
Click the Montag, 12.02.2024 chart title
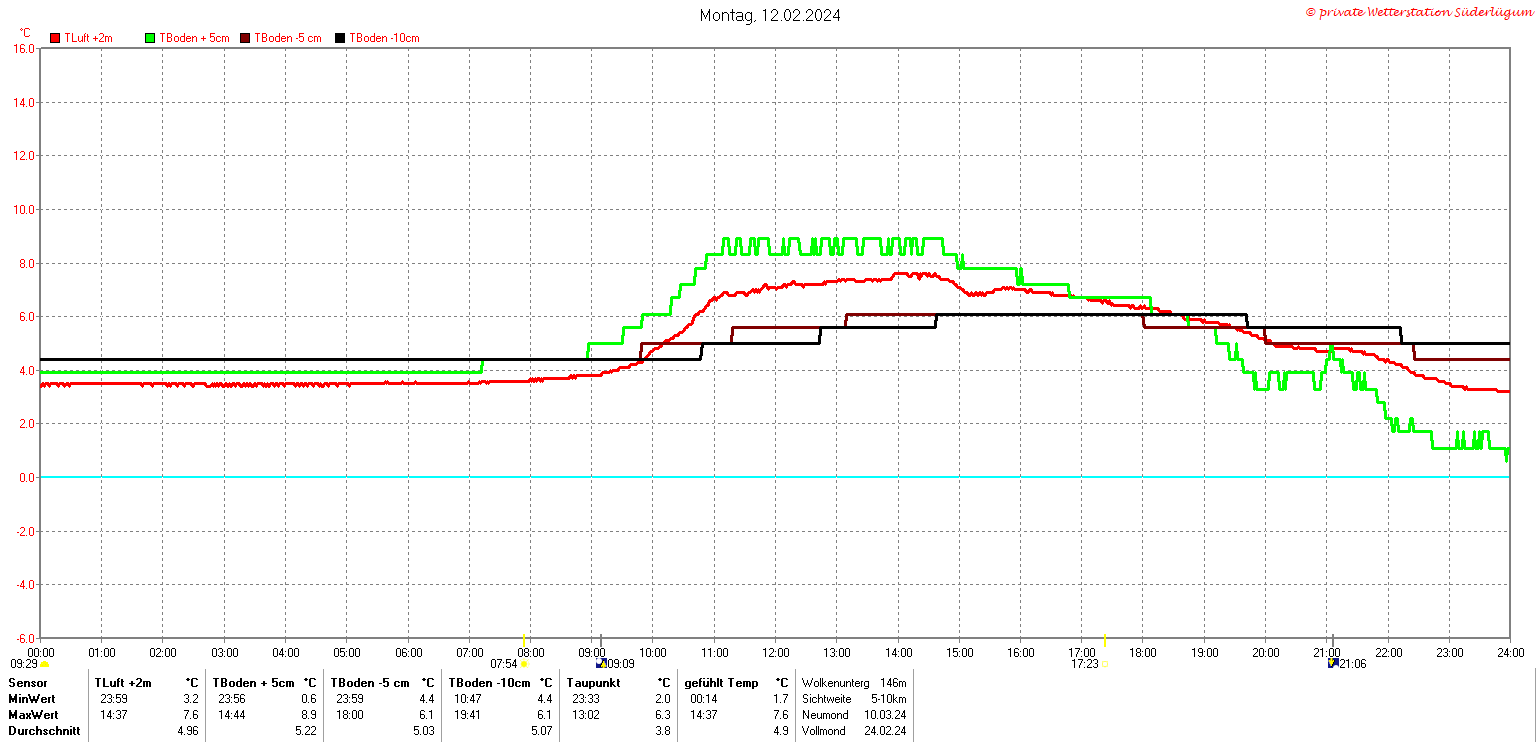pos(770,15)
